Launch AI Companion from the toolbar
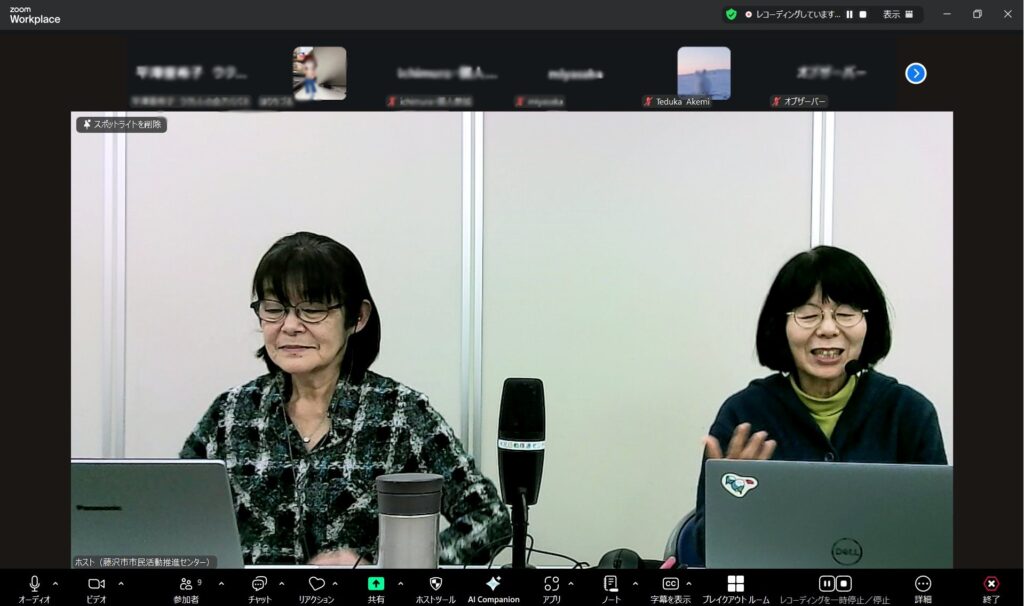This screenshot has height=606, width=1024. [x=493, y=584]
